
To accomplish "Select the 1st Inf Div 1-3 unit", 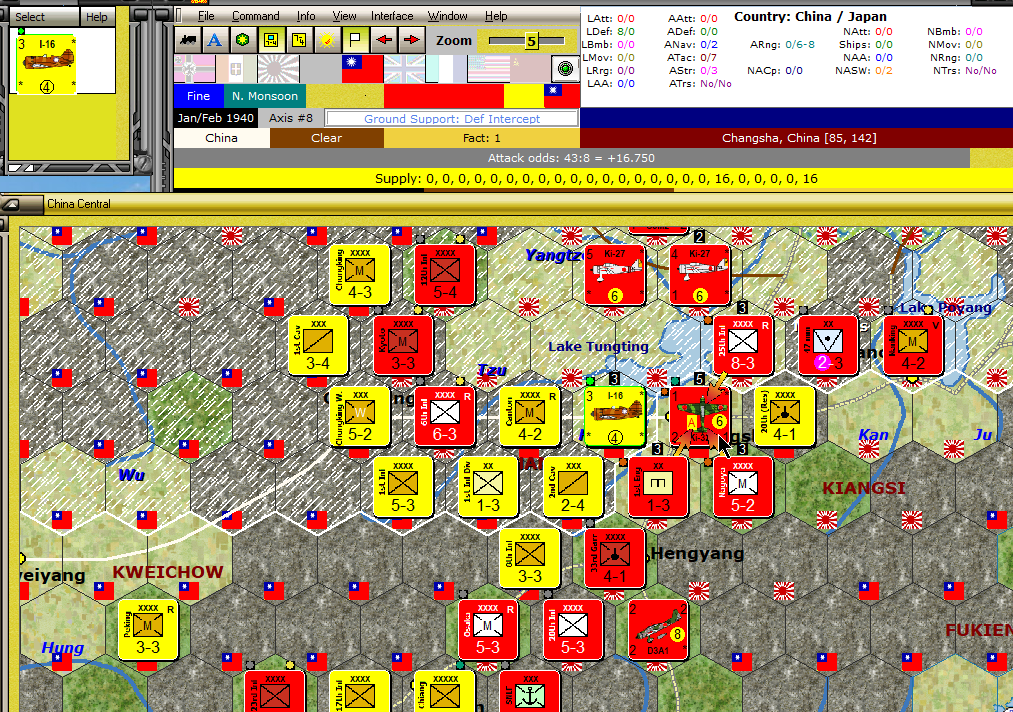I will (488, 488).
